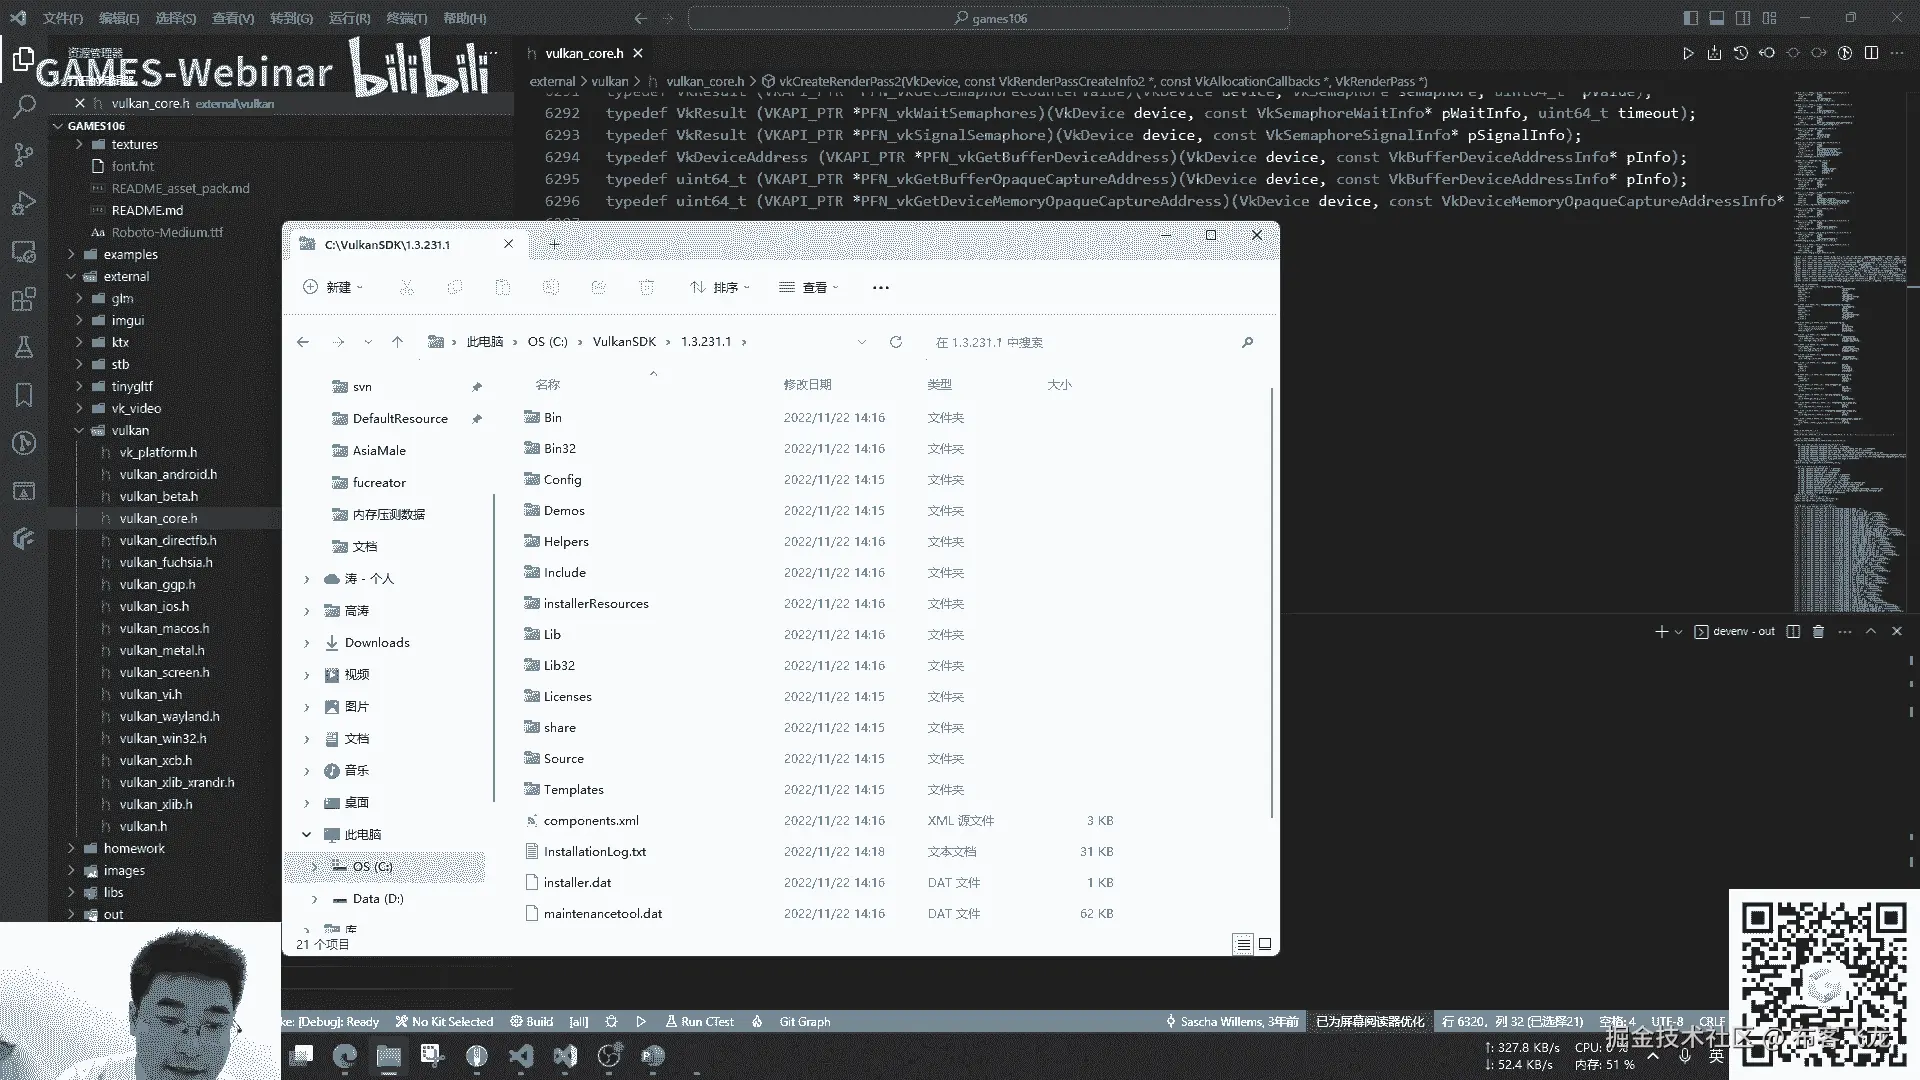Open Source Control in activity bar
The image size is (1920, 1080).
pos(24,154)
